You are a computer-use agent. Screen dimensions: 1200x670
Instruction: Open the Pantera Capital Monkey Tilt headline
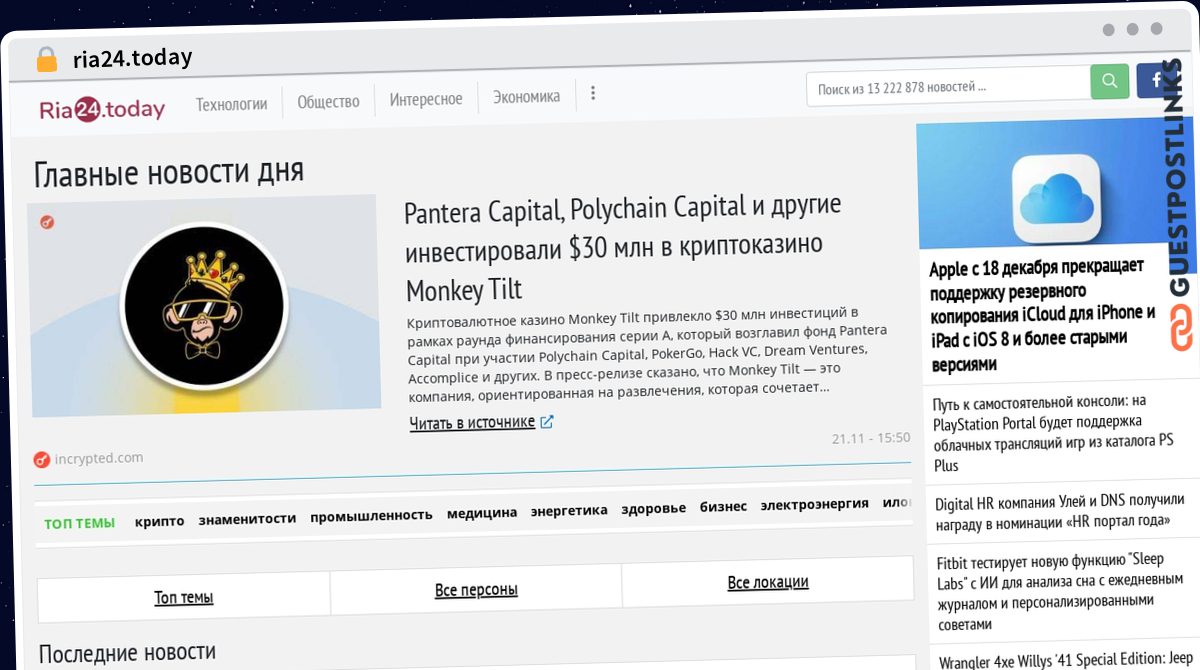(623, 249)
